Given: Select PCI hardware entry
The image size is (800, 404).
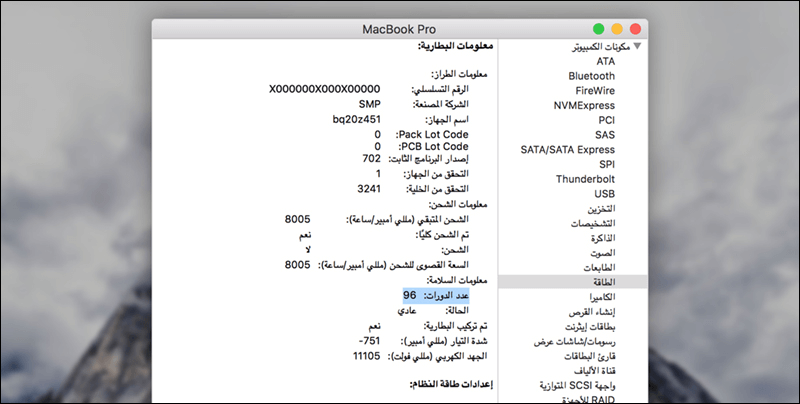Looking at the screenshot, I should 607,120.
